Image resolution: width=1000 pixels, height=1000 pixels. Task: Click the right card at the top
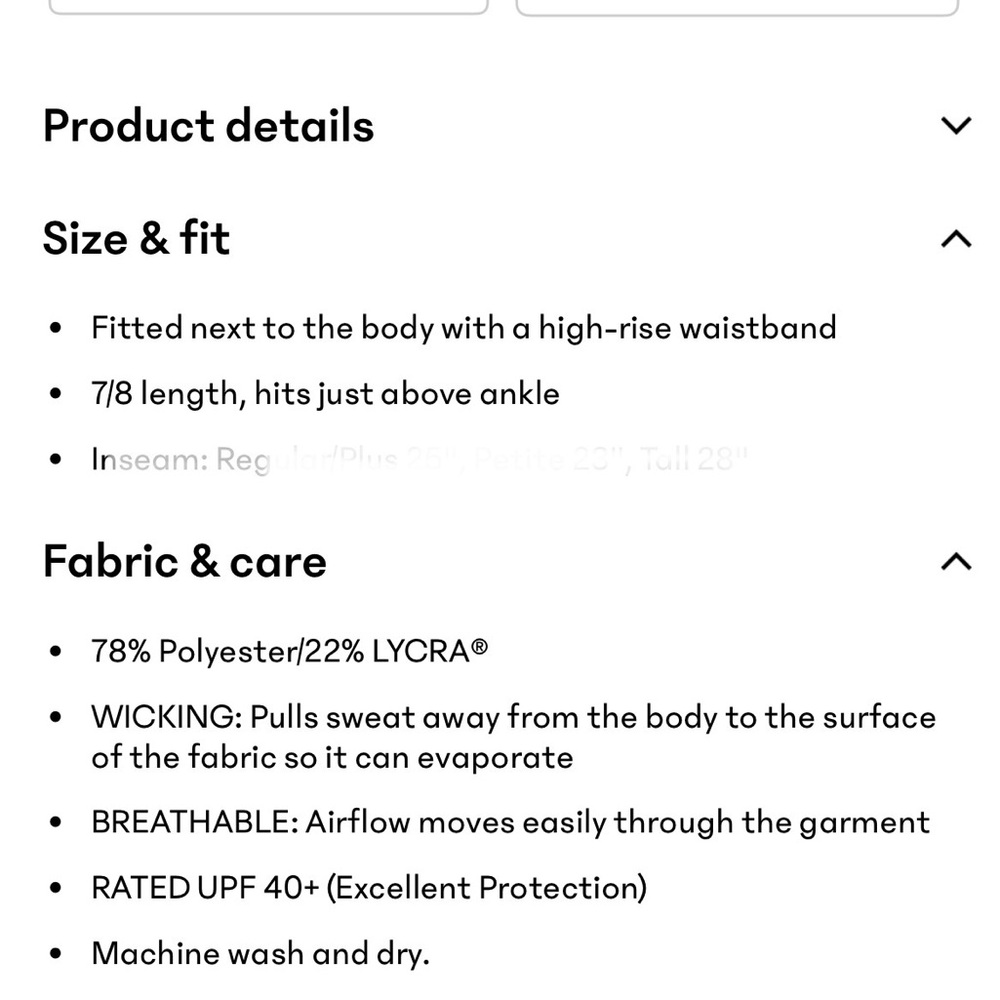click(x=735, y=5)
